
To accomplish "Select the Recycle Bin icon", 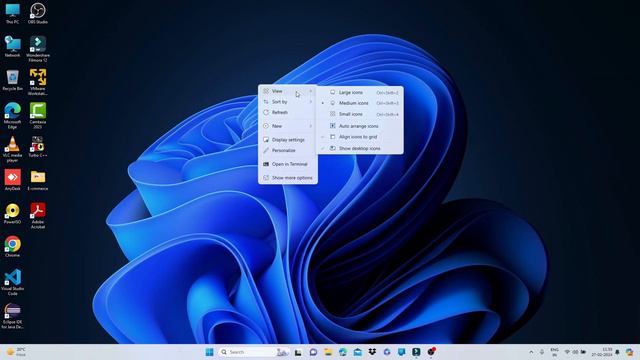I will coord(12,80).
